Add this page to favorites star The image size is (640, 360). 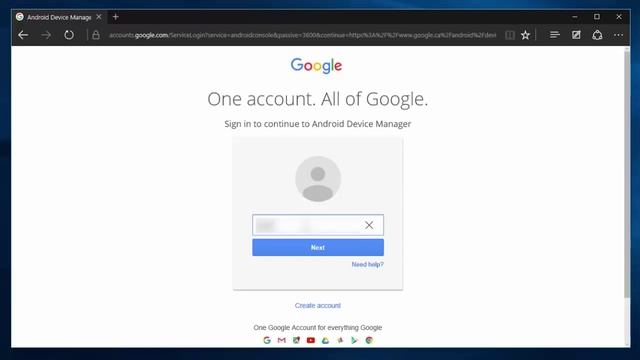[525, 35]
